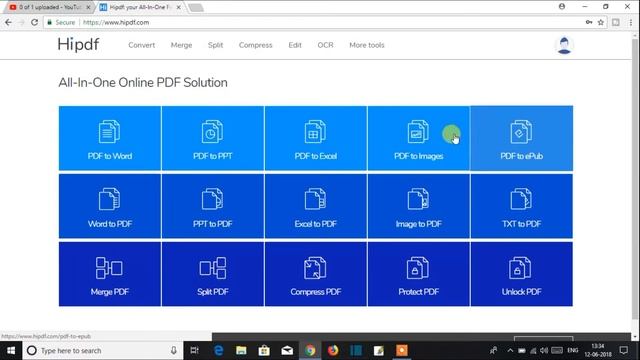Close the Hipdf browser tab
This screenshot has height=360, width=640.
coord(178,7)
